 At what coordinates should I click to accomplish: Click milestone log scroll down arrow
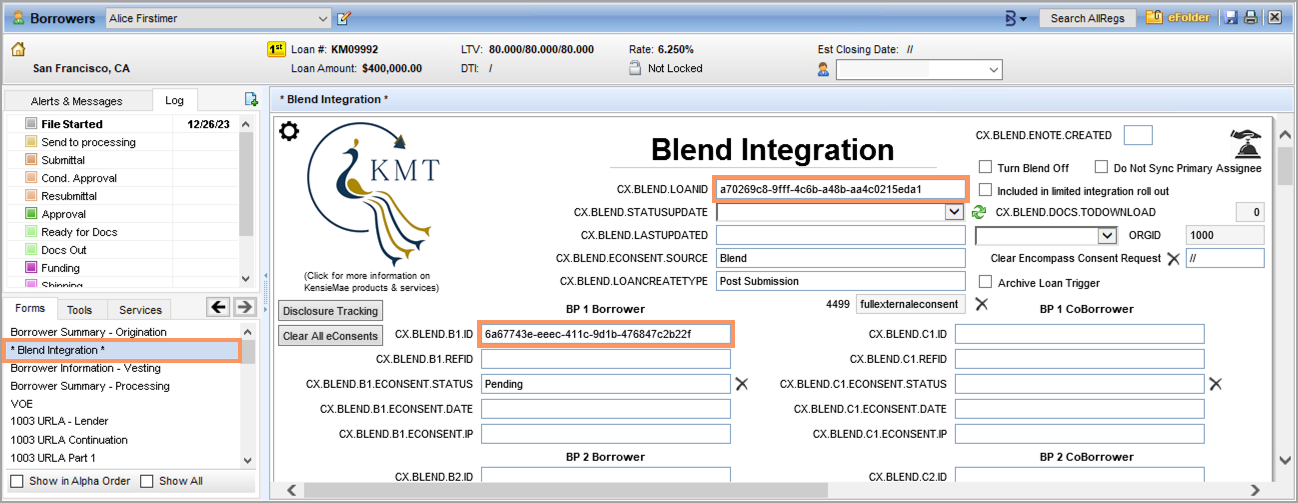pyautogui.click(x=247, y=279)
